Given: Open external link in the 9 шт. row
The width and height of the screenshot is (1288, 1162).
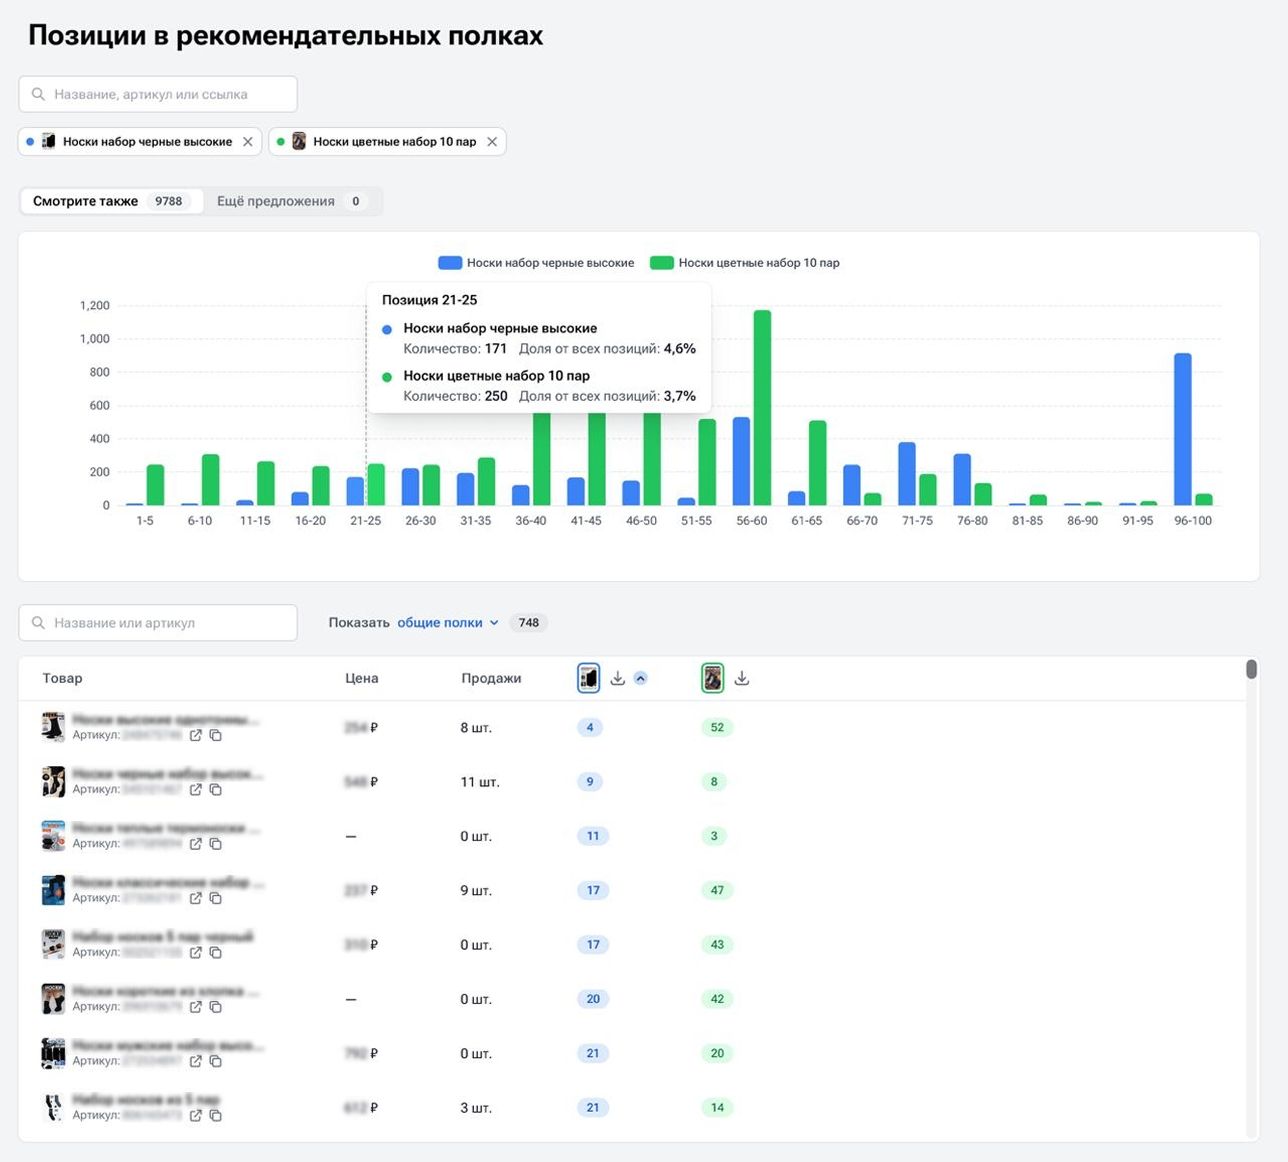Looking at the screenshot, I should [196, 898].
